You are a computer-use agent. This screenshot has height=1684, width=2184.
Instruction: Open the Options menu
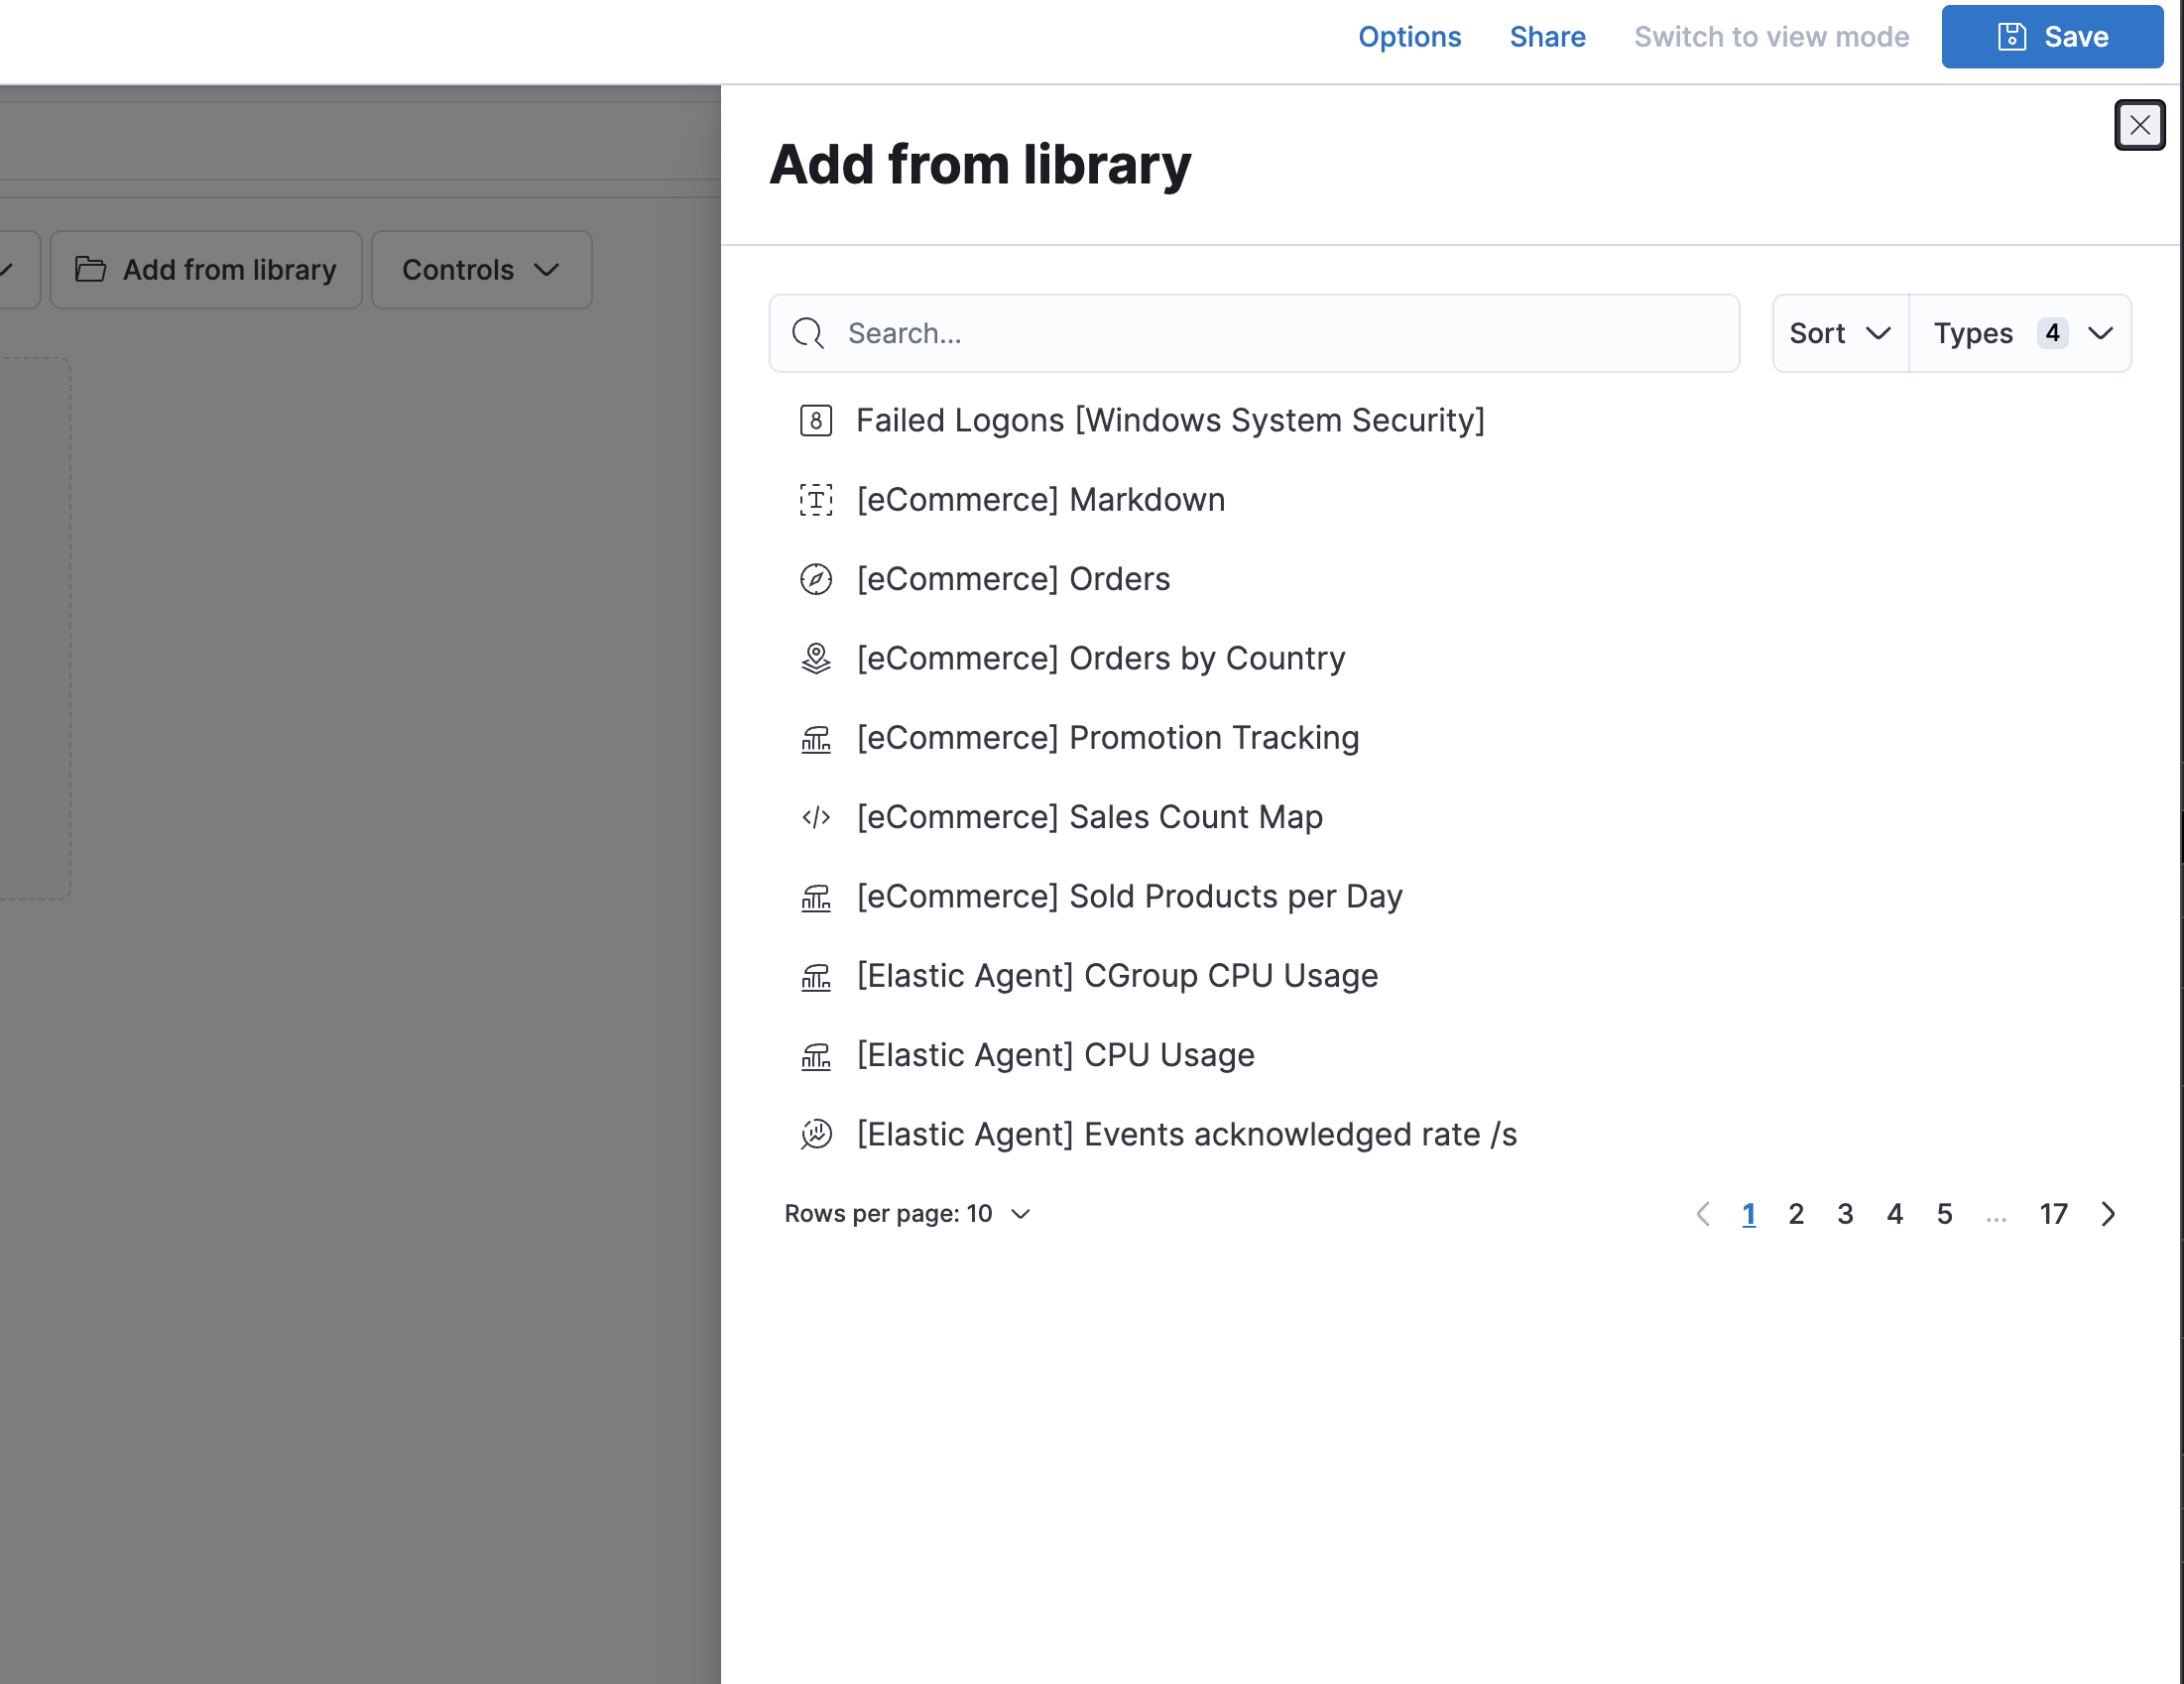[1409, 36]
